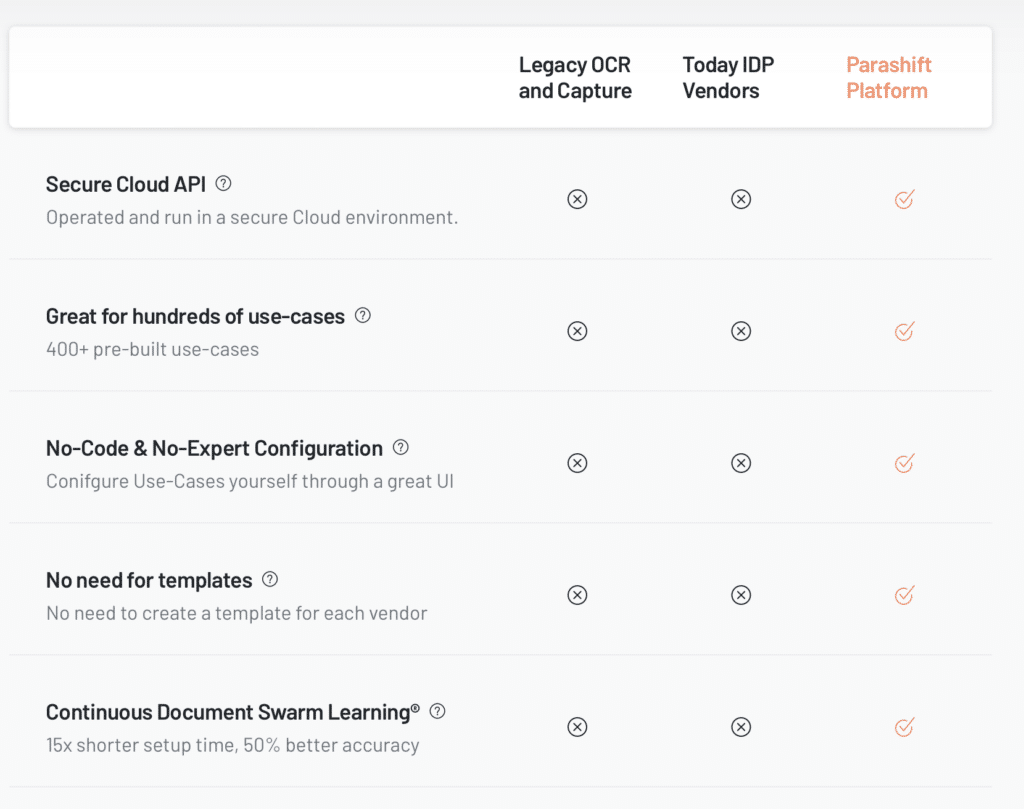The image size is (1024, 809).
Task: Click Legacy OCR cross icon in templates row
Action: [577, 595]
